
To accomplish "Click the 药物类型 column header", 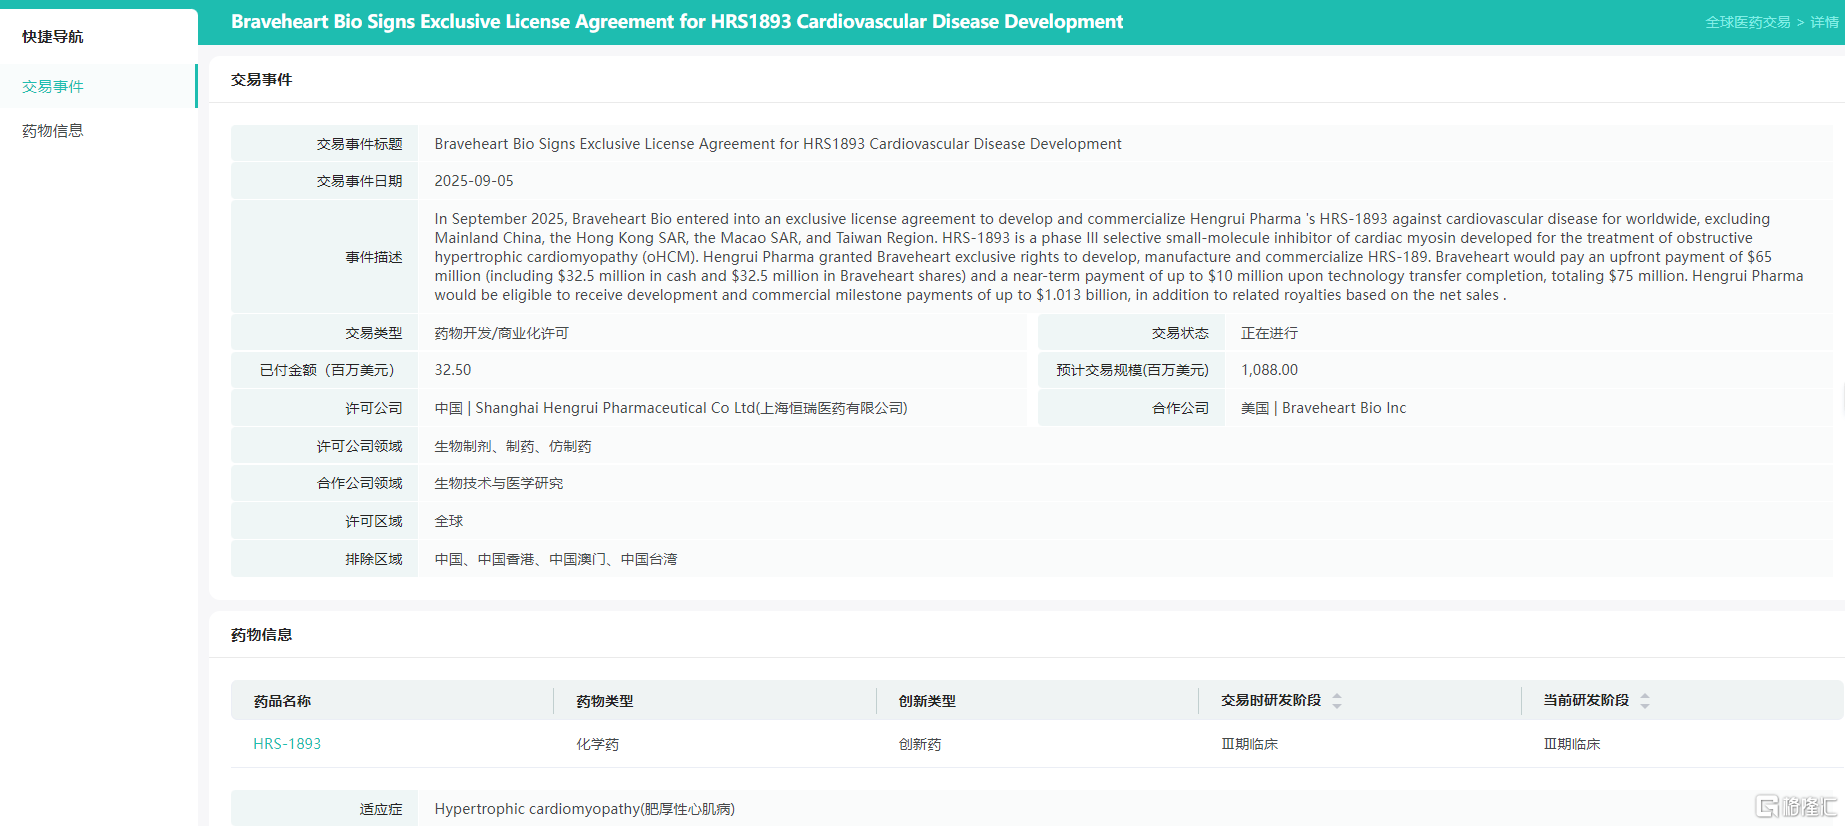I will (605, 701).
